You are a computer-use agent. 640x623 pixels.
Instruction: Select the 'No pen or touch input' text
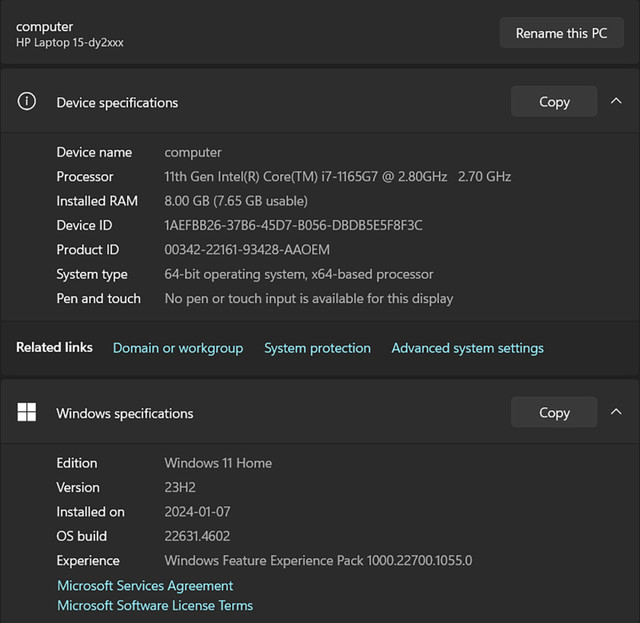coord(230,299)
